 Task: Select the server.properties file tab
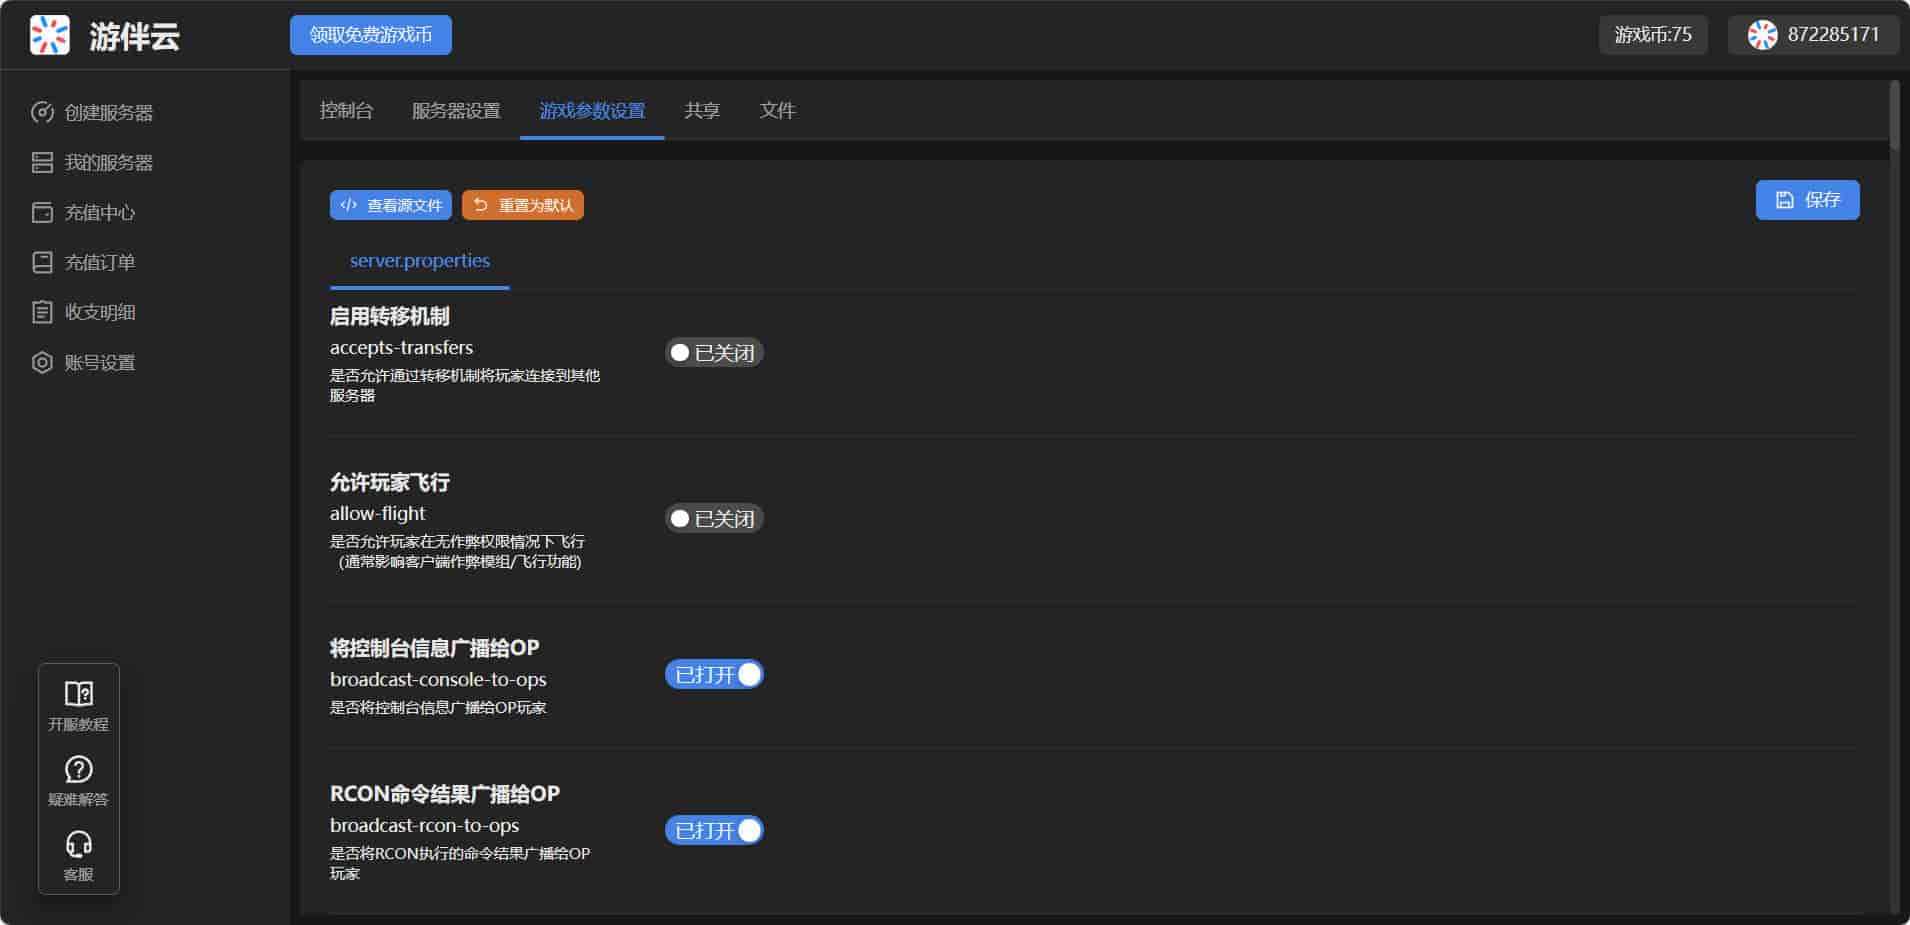coord(419,261)
